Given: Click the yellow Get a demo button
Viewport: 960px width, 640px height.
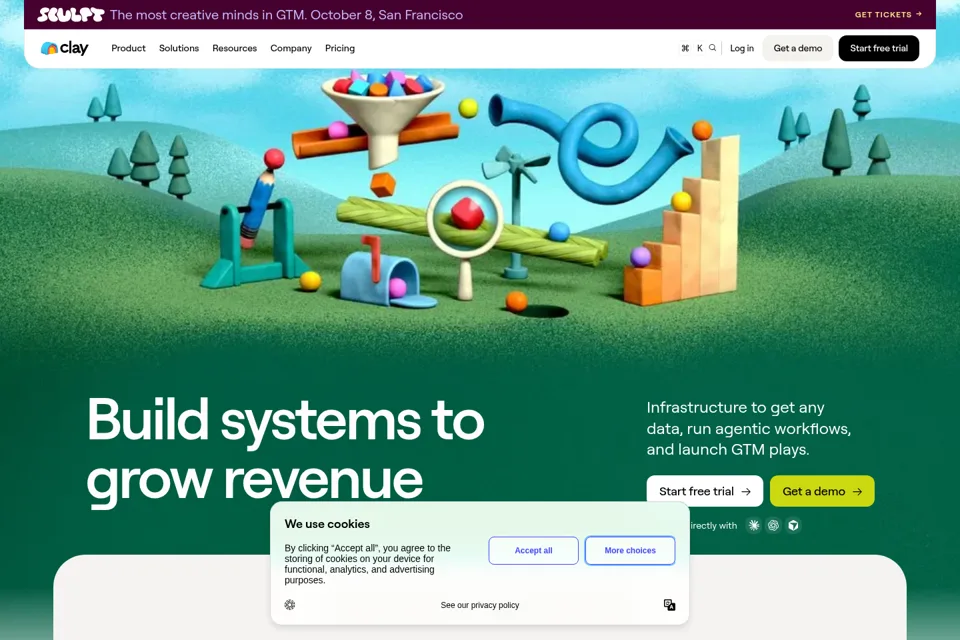Looking at the screenshot, I should (x=822, y=491).
